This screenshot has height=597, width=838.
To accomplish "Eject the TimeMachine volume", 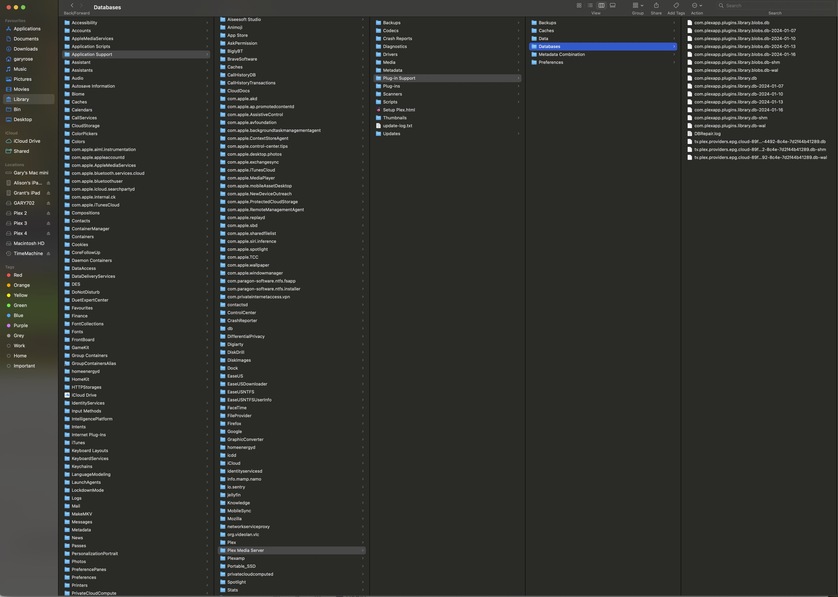I will (x=49, y=254).
